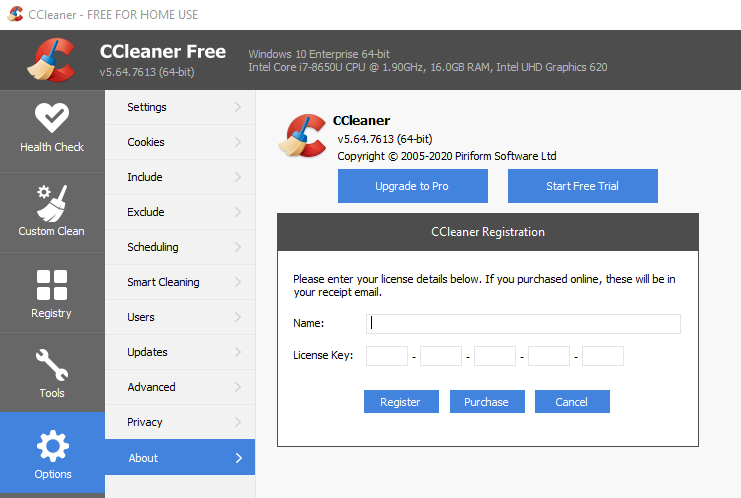Click the title bar CCleaner icon
The height and width of the screenshot is (498, 741).
14,14
